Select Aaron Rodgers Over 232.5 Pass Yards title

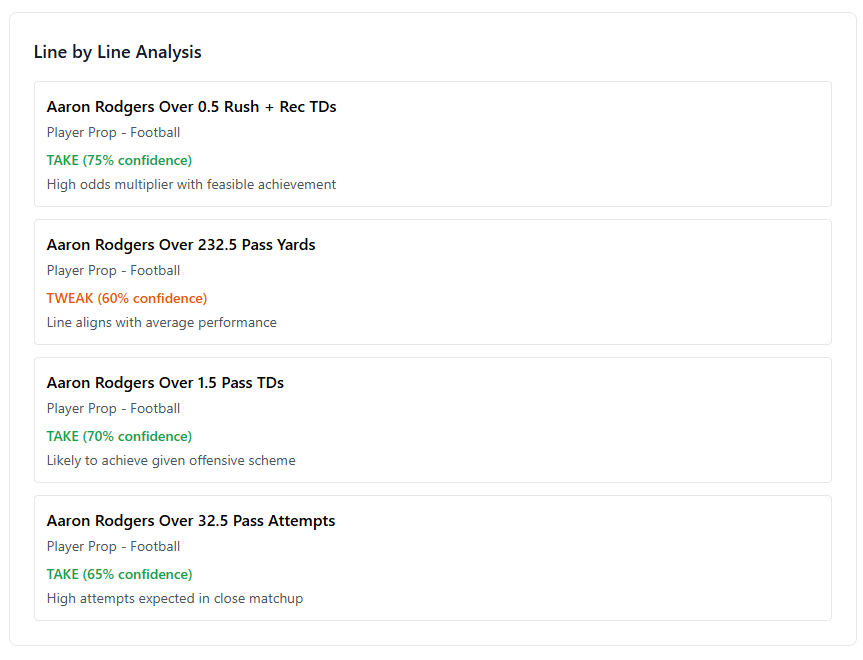(181, 245)
